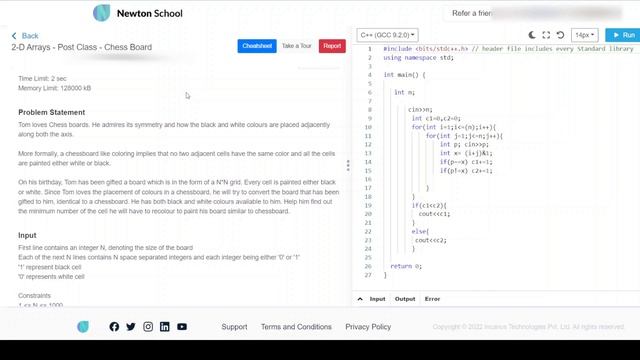Click the Newton School title text

point(150,13)
